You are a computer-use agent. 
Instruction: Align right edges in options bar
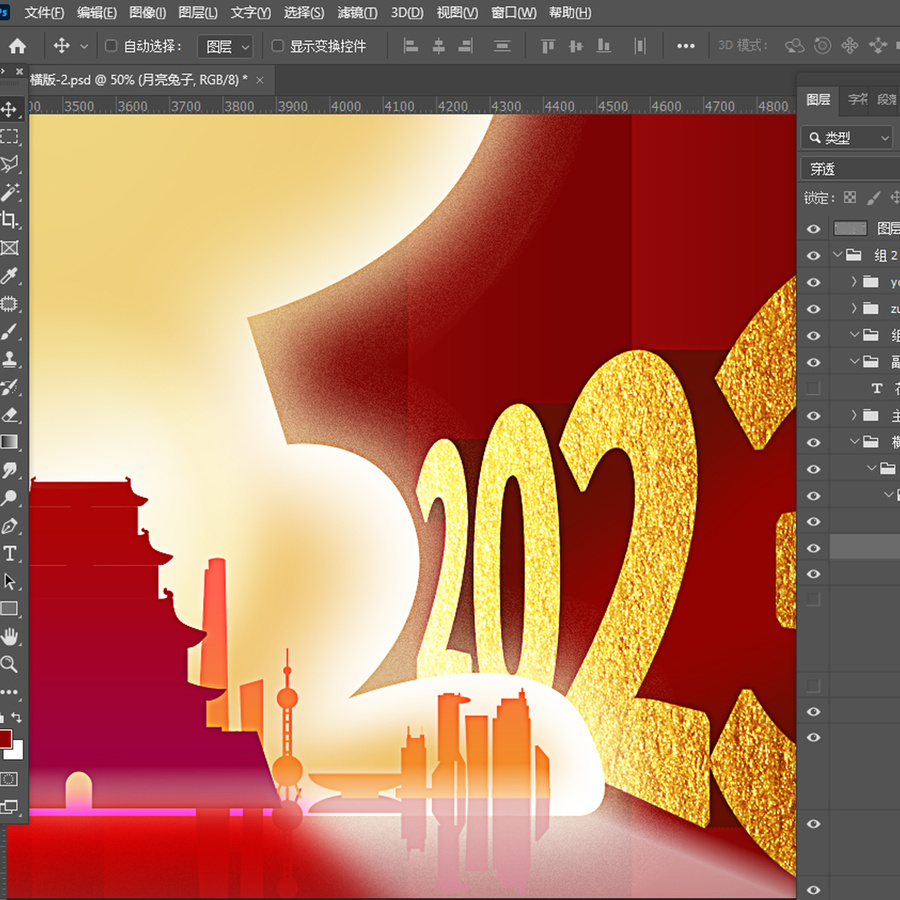(465, 46)
